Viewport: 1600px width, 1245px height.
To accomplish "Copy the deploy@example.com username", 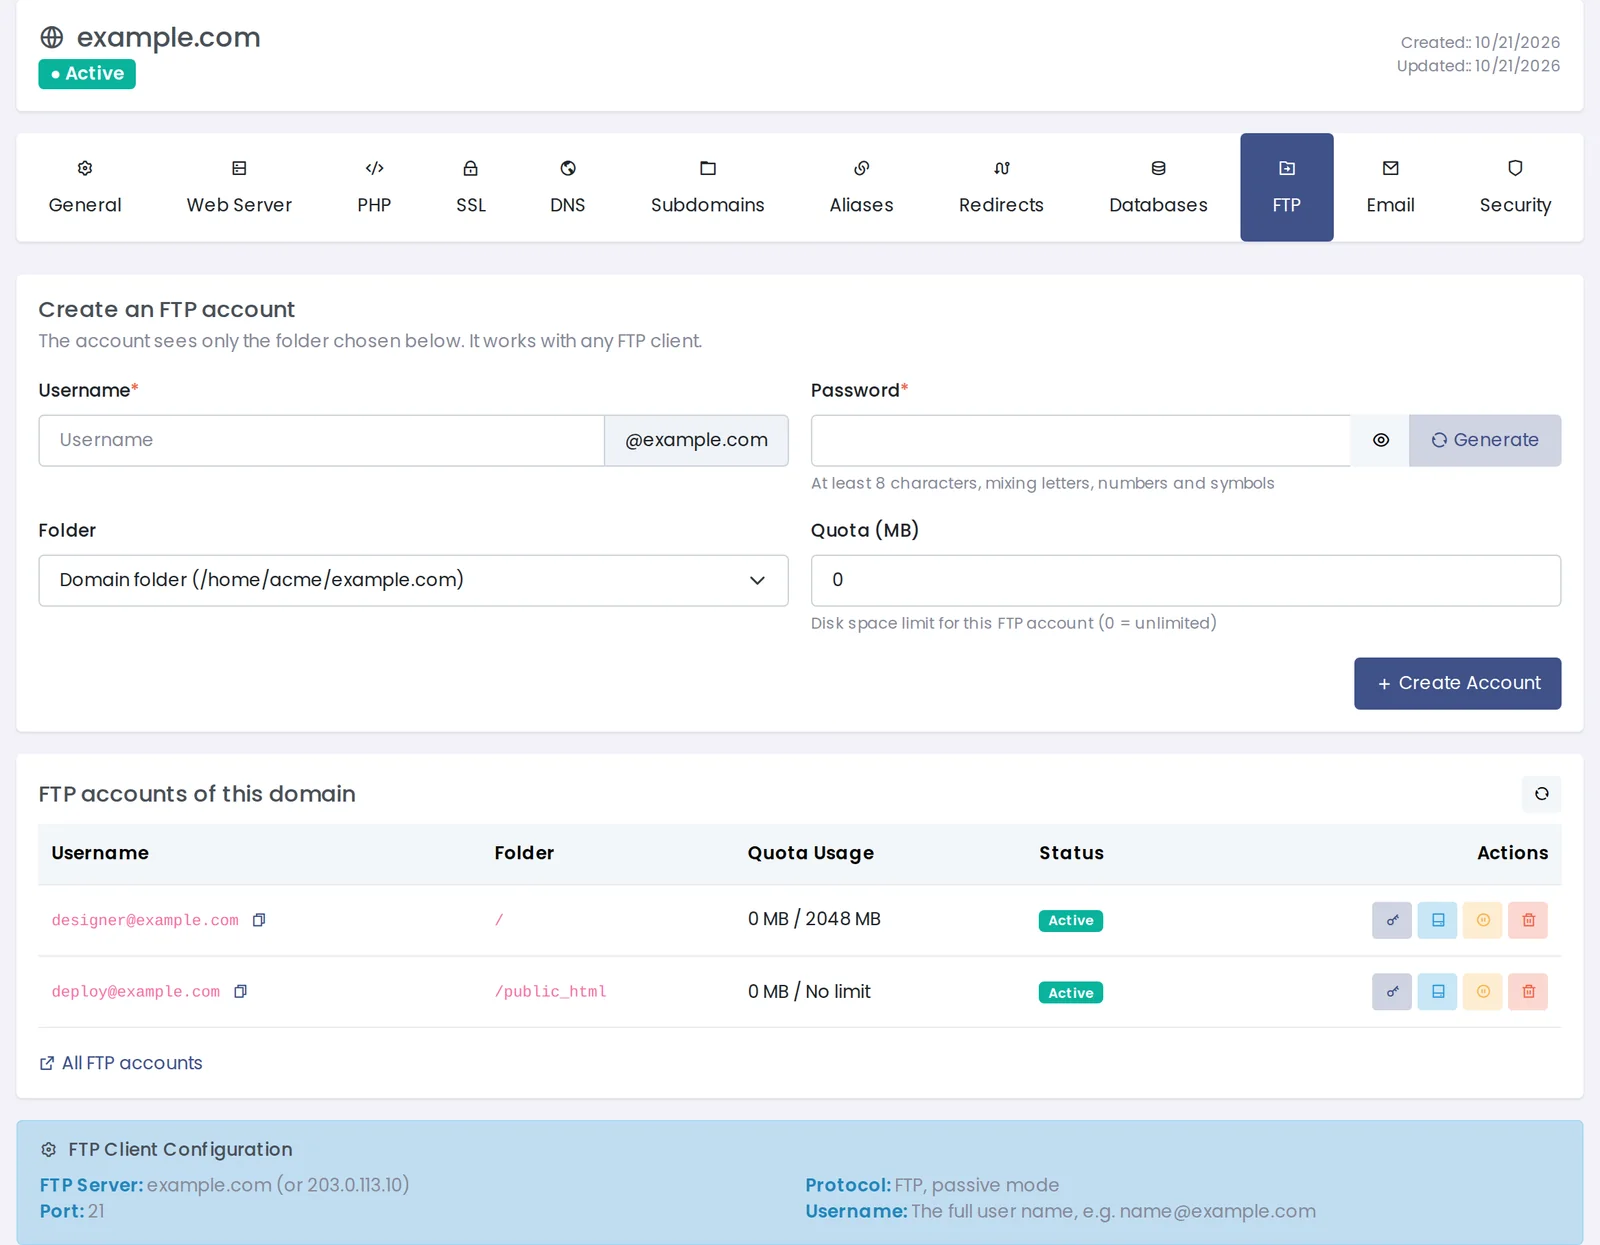I will 240,992.
